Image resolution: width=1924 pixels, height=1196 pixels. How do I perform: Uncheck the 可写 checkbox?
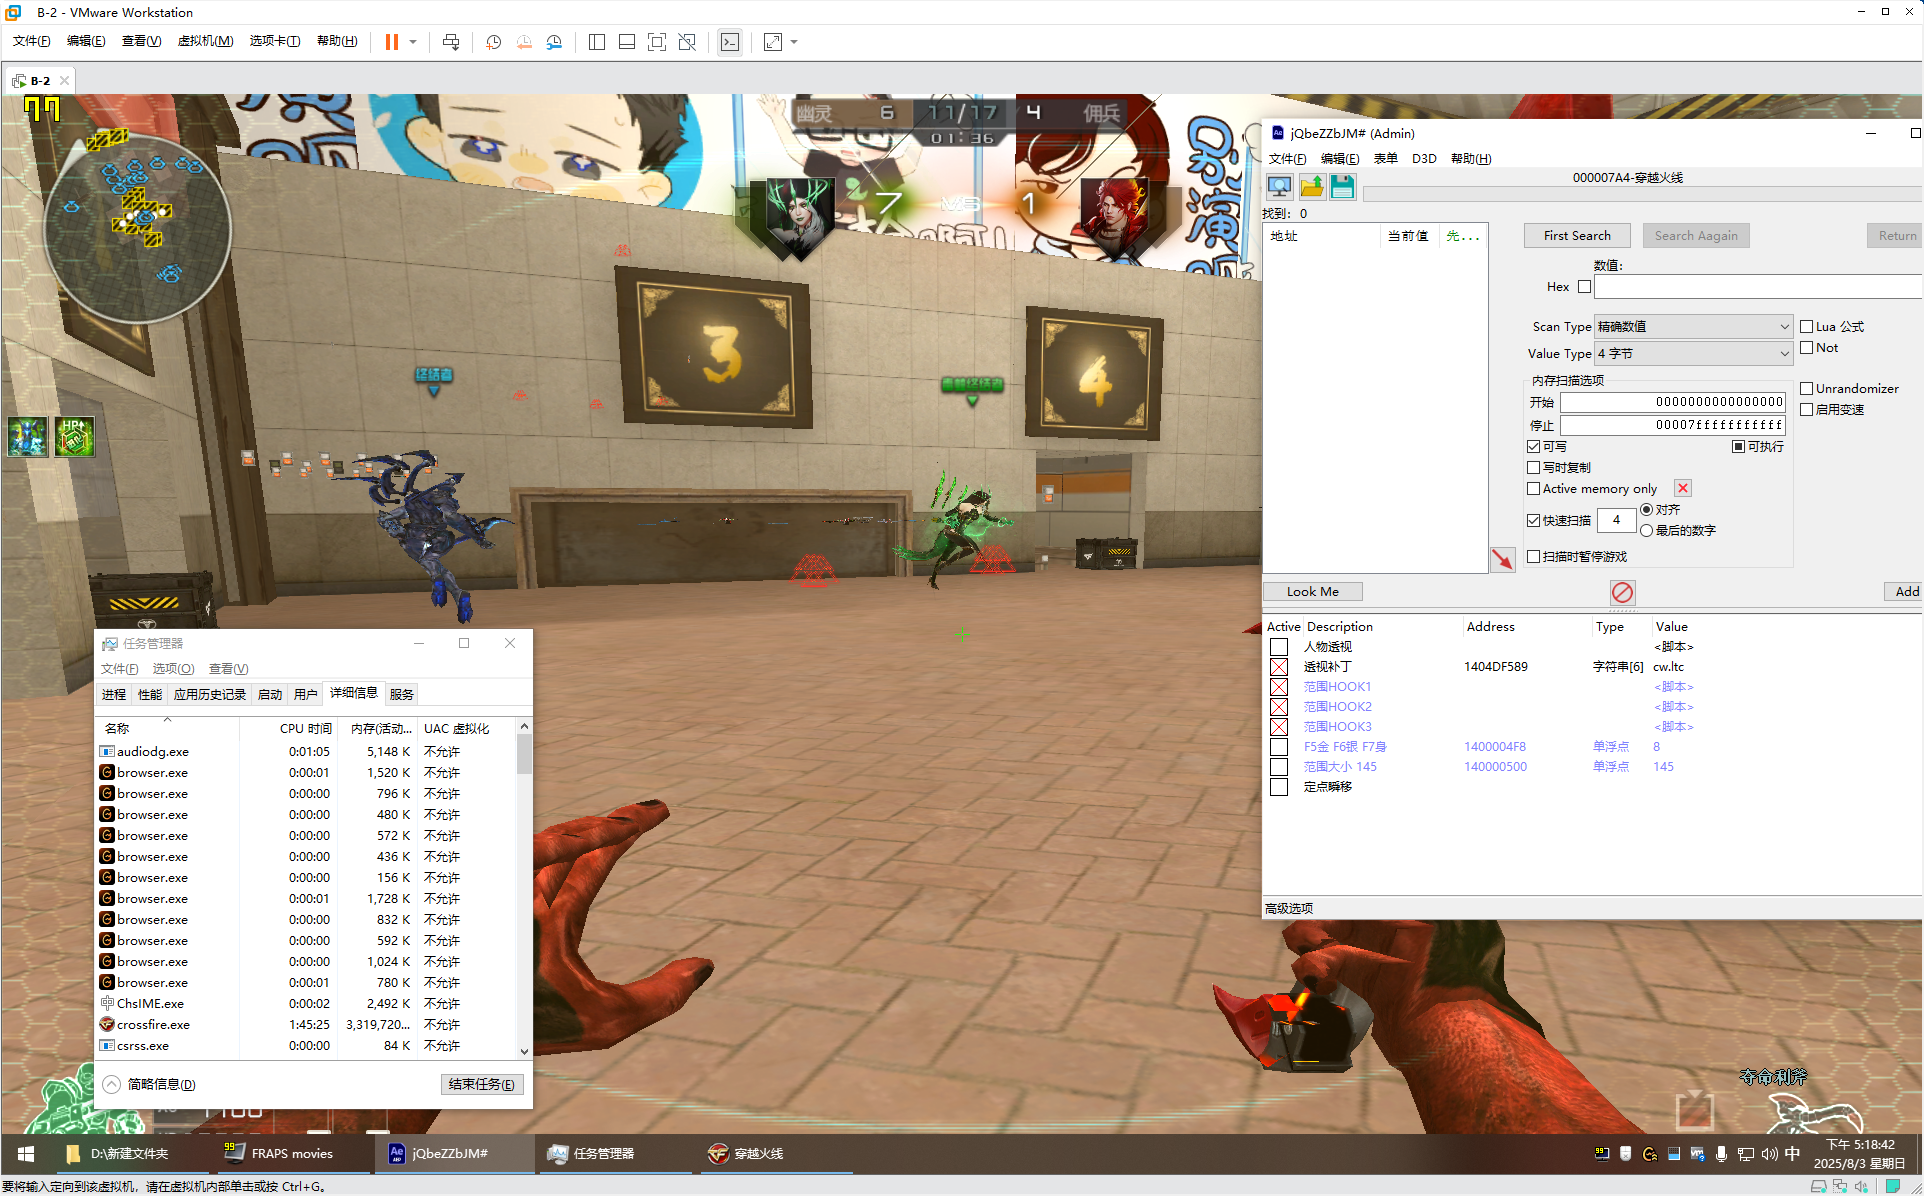coord(1534,447)
